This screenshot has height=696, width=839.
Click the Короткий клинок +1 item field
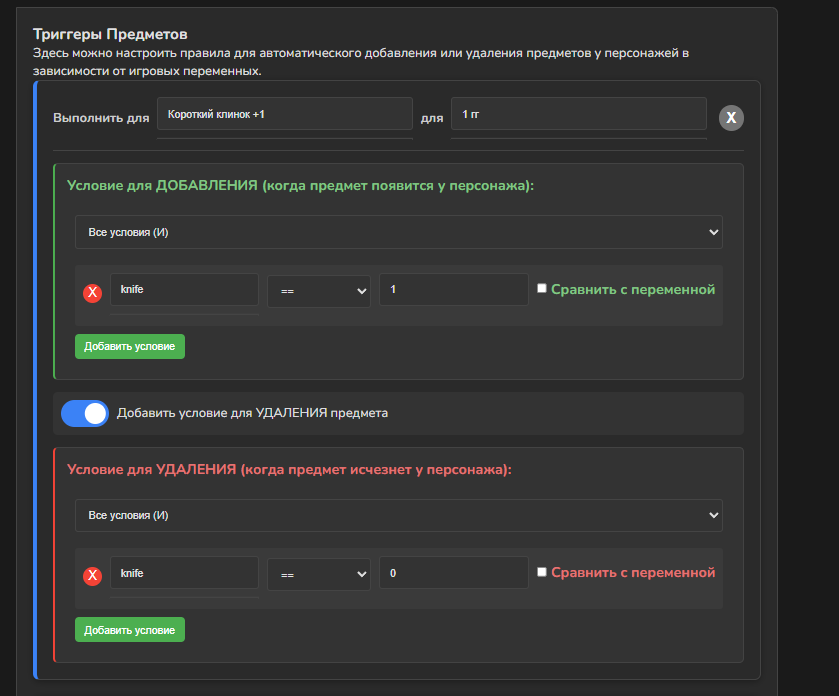pyautogui.click(x=285, y=114)
